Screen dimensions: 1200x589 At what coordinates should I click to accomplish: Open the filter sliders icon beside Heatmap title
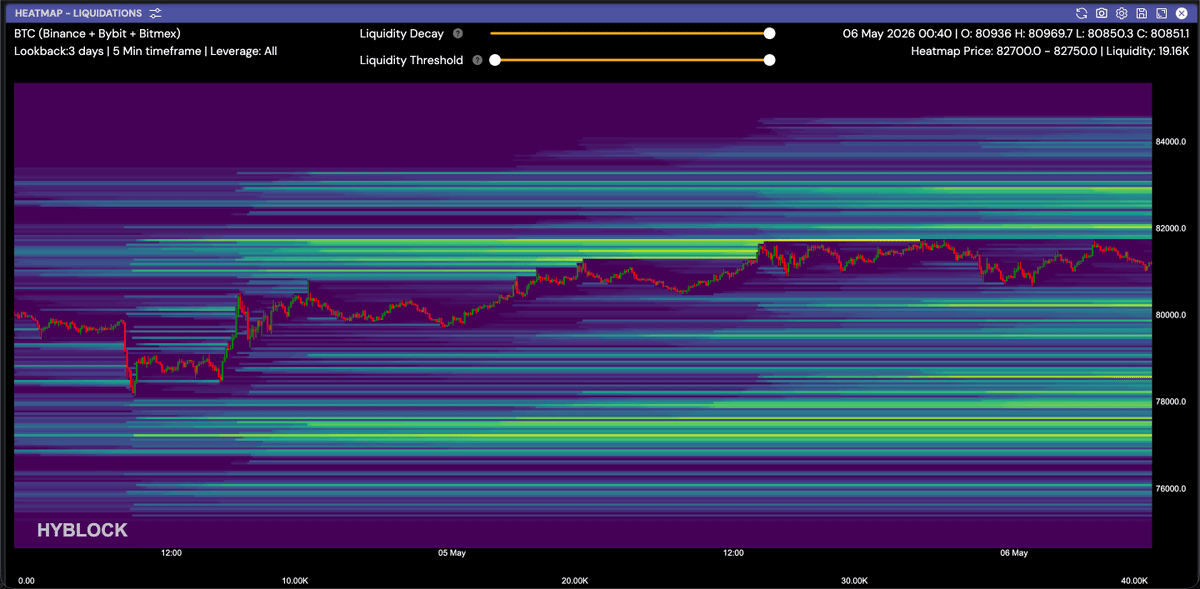tap(155, 13)
